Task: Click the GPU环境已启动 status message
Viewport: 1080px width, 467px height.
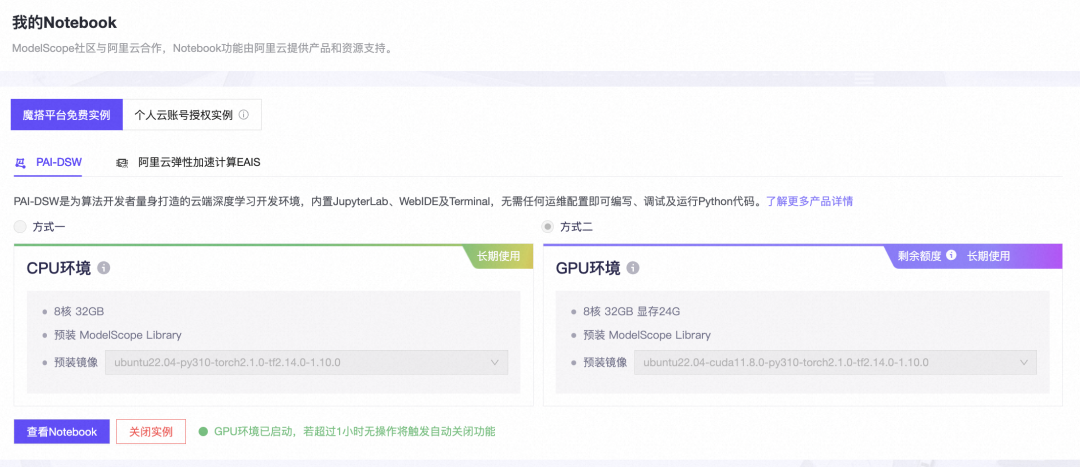Action: click(x=355, y=432)
